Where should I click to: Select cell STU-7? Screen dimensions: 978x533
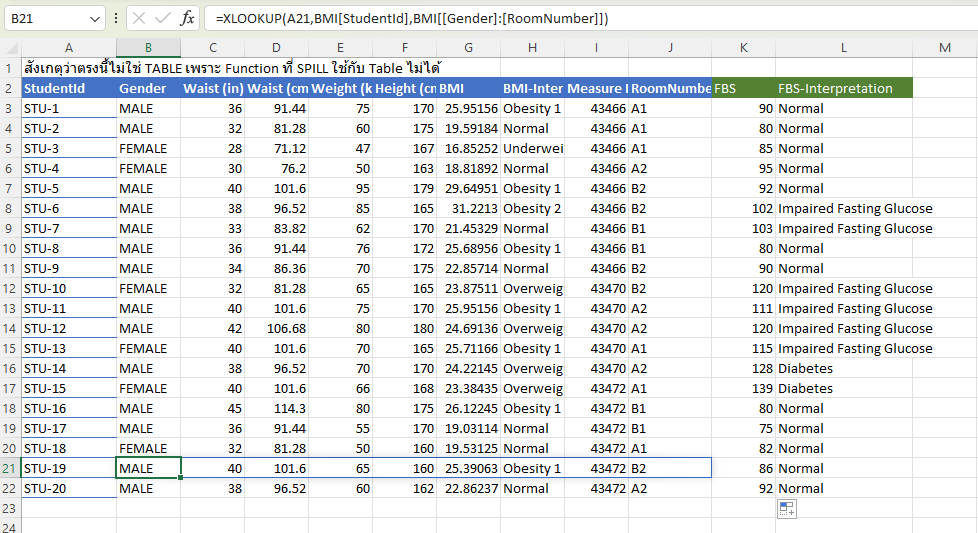pyautogui.click(x=69, y=229)
